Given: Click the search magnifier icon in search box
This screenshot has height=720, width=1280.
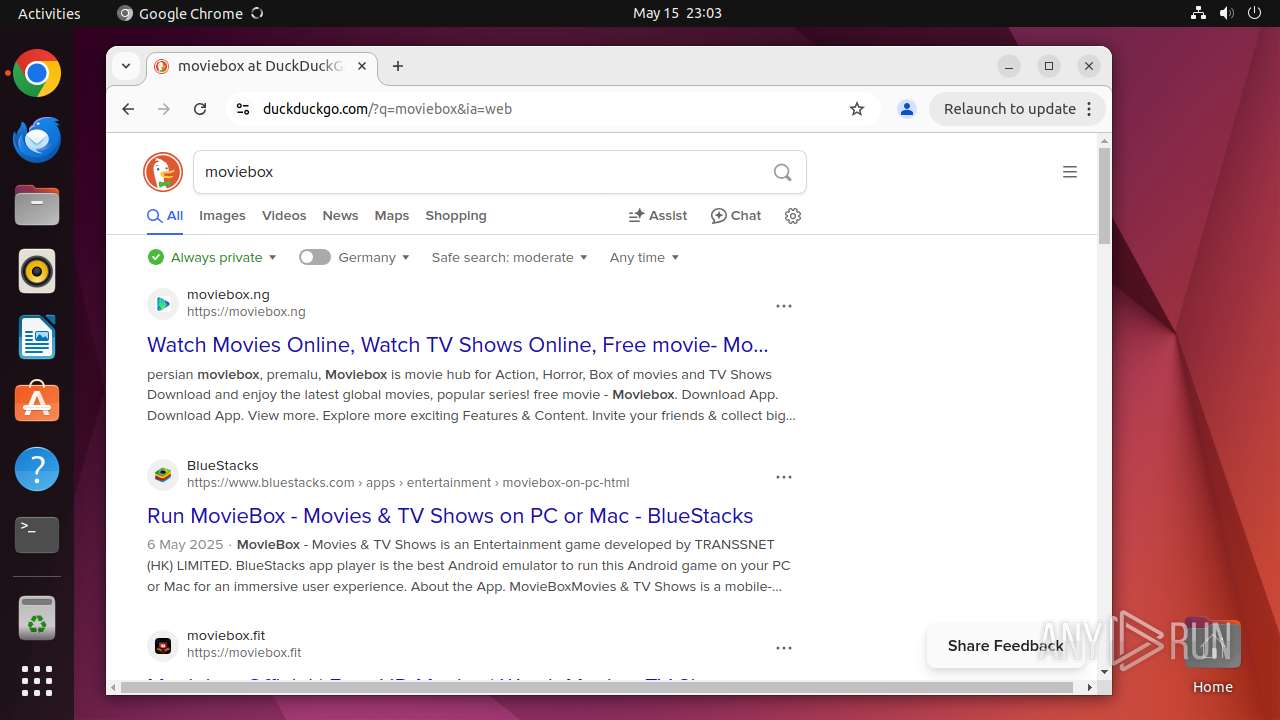Looking at the screenshot, I should 782,172.
